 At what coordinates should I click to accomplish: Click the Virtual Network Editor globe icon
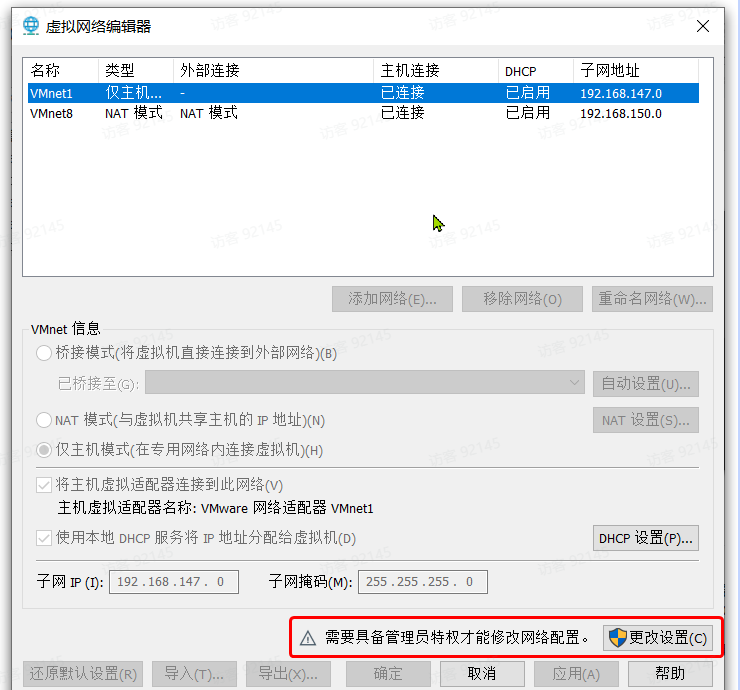click(31, 26)
